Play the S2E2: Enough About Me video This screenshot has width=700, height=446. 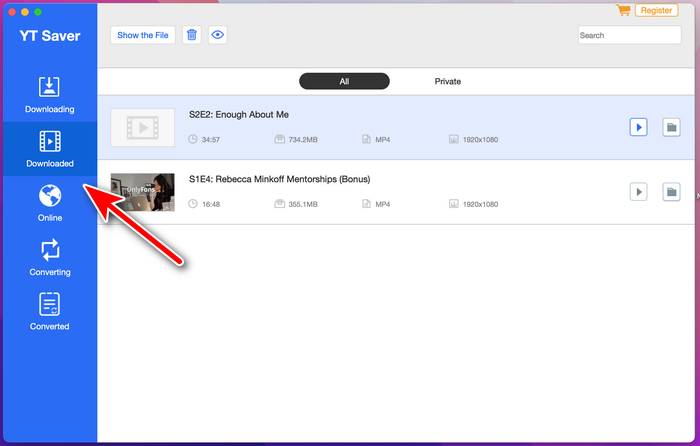pos(638,127)
